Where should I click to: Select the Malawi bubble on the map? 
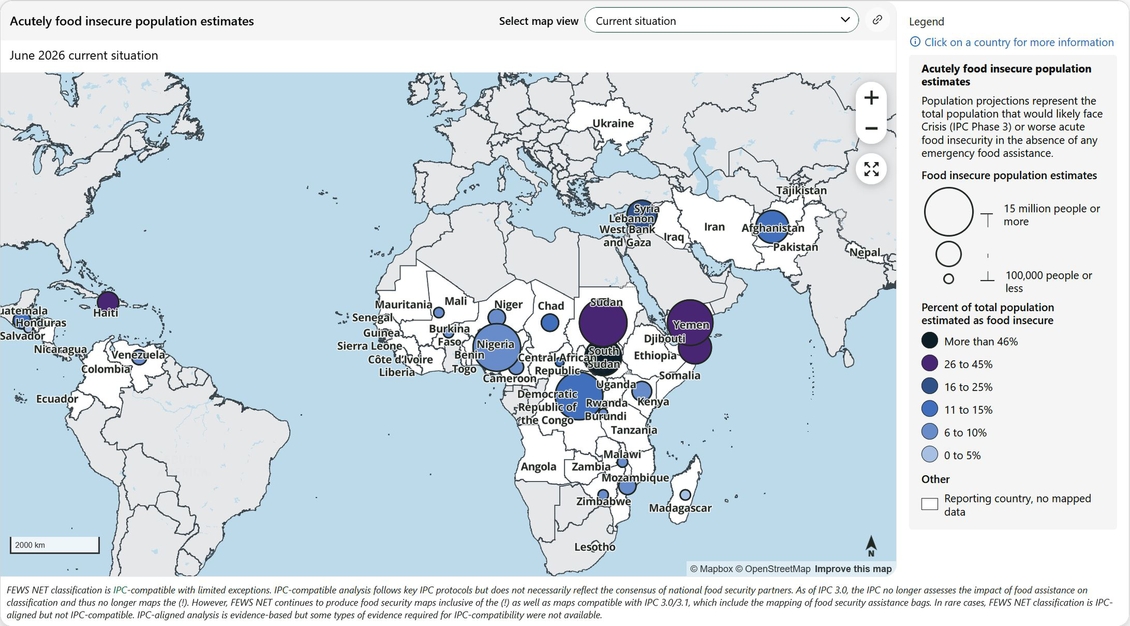coord(622,462)
